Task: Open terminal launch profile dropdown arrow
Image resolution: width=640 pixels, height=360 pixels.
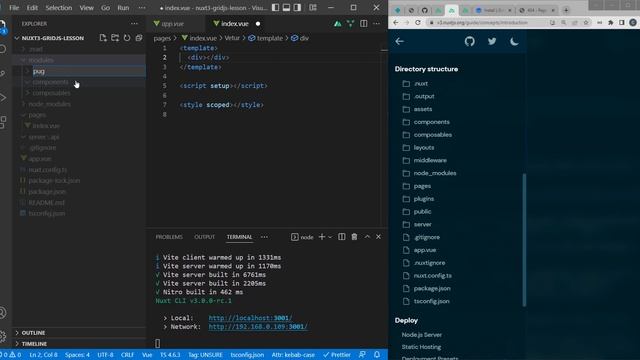Action: click(330, 237)
